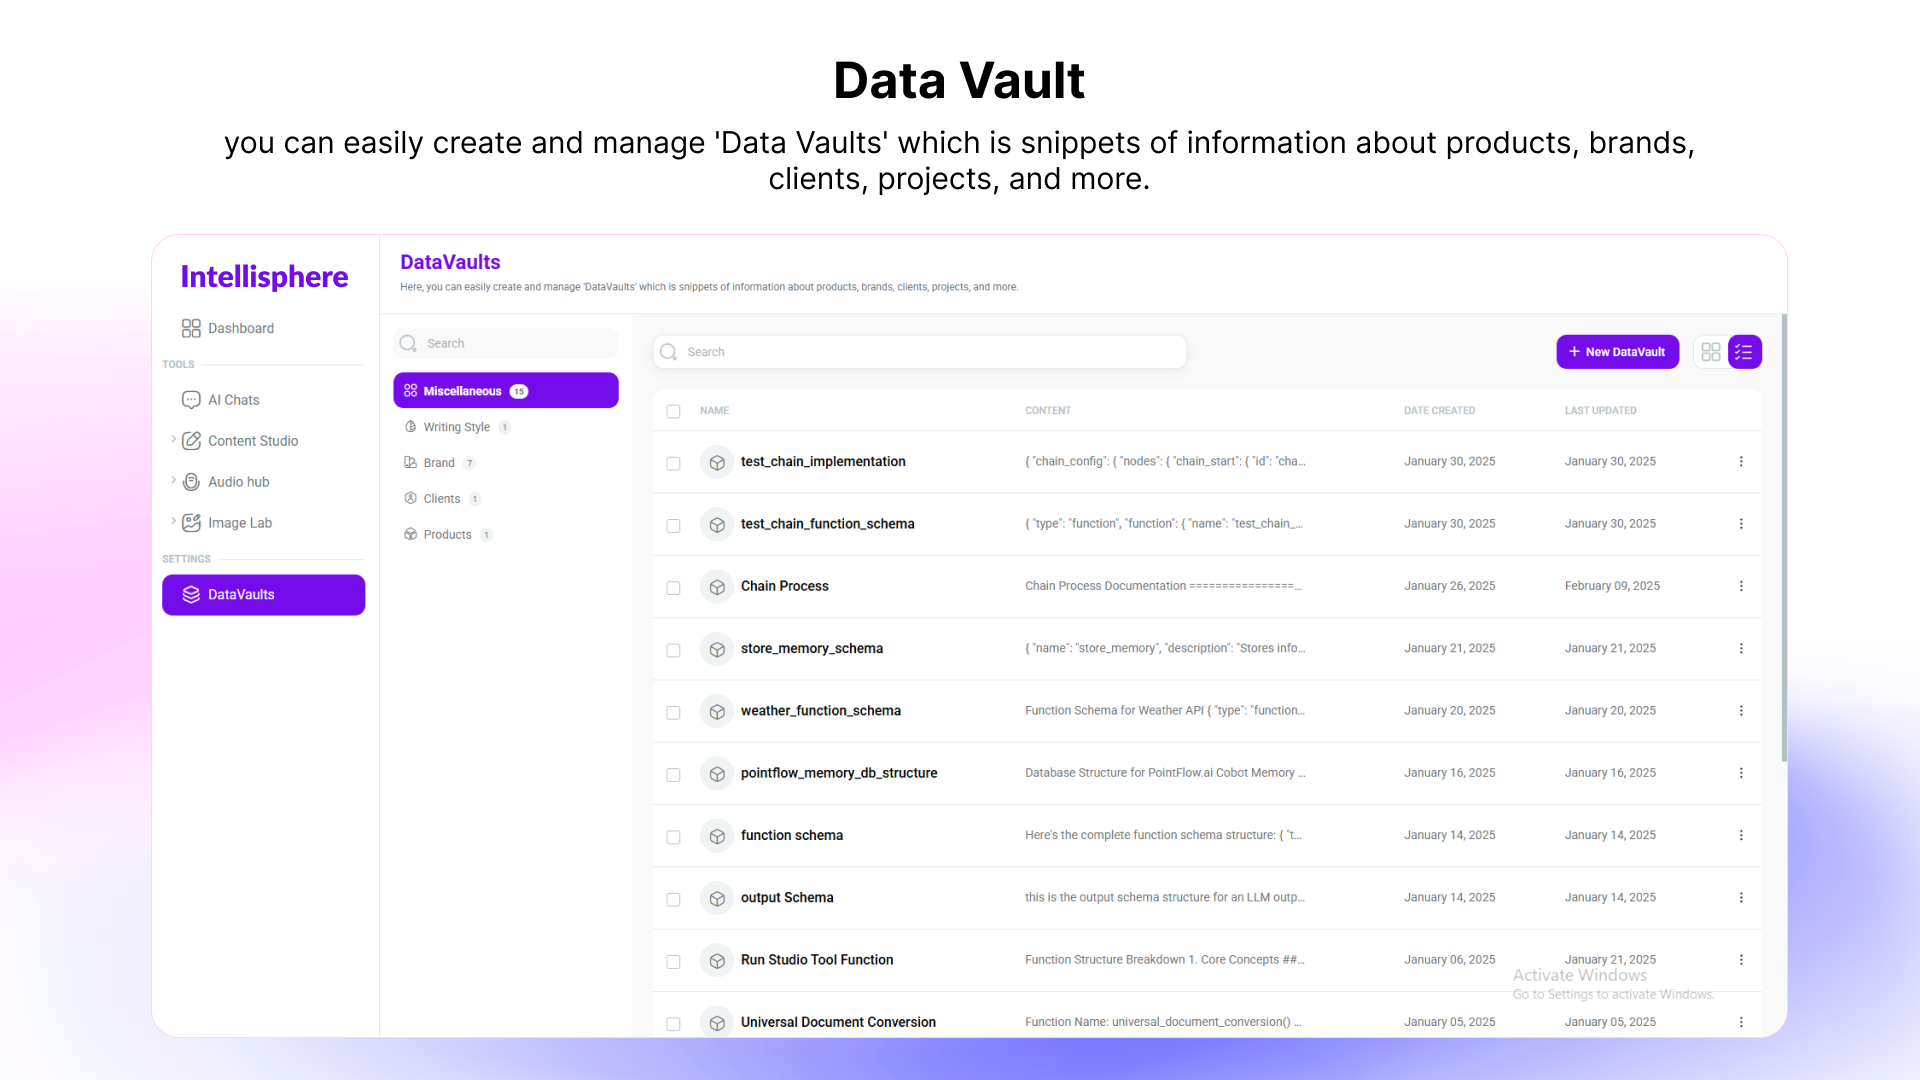Image resolution: width=1920 pixels, height=1080 pixels.
Task: Check the box for store_memory_schema row
Action: click(x=673, y=650)
